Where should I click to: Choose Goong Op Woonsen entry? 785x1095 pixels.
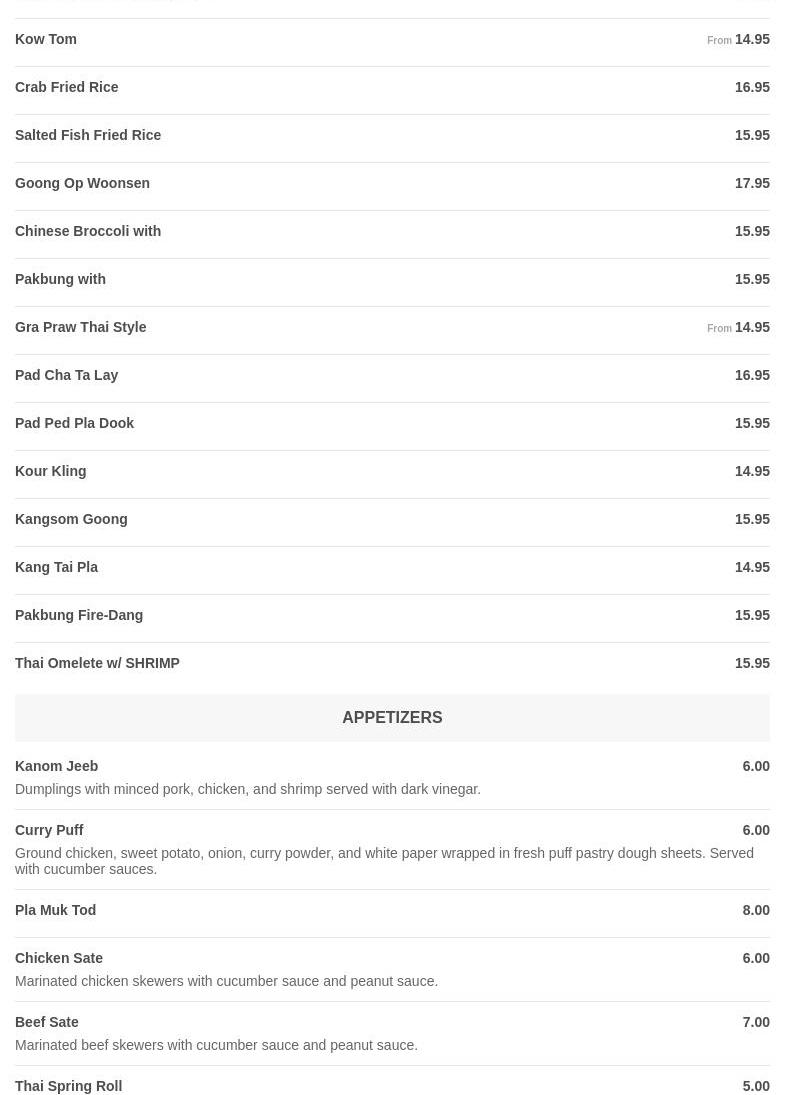point(82,183)
